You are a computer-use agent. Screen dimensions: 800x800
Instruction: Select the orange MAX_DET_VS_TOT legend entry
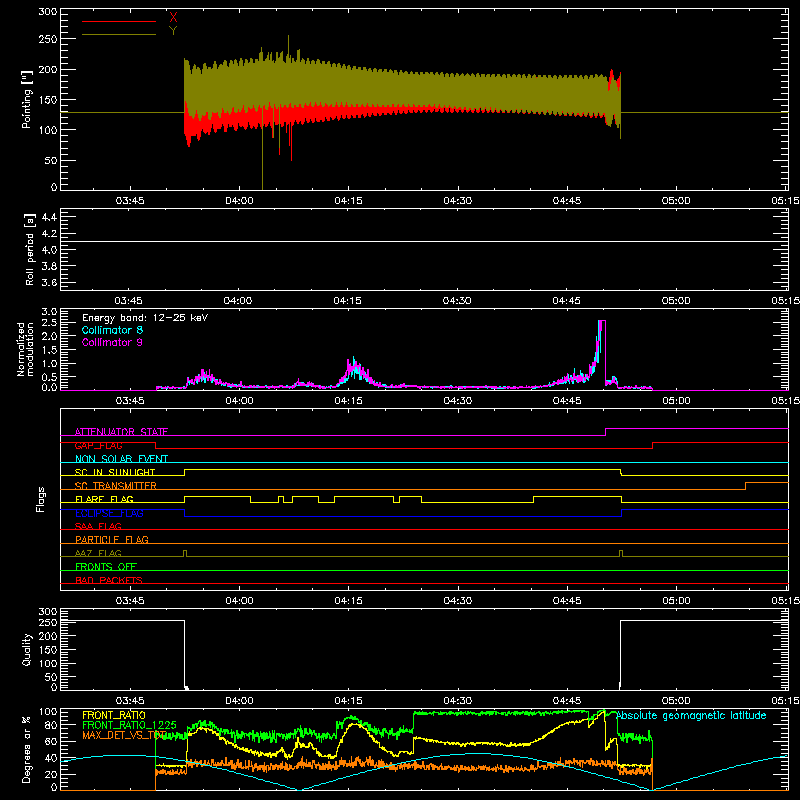point(124,735)
